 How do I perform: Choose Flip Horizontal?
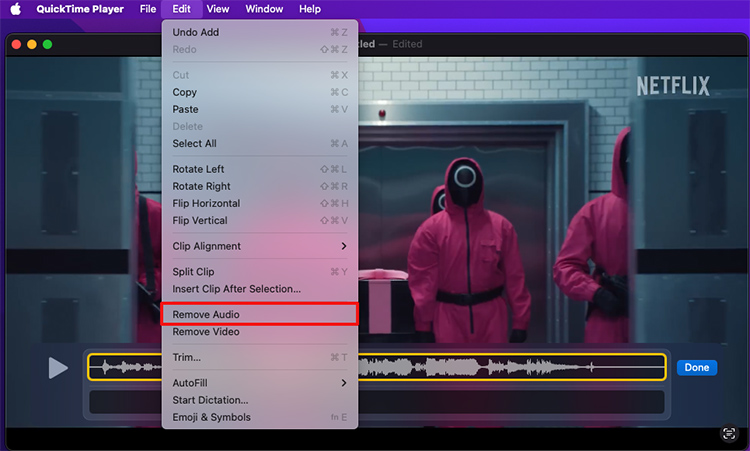click(x=260, y=204)
